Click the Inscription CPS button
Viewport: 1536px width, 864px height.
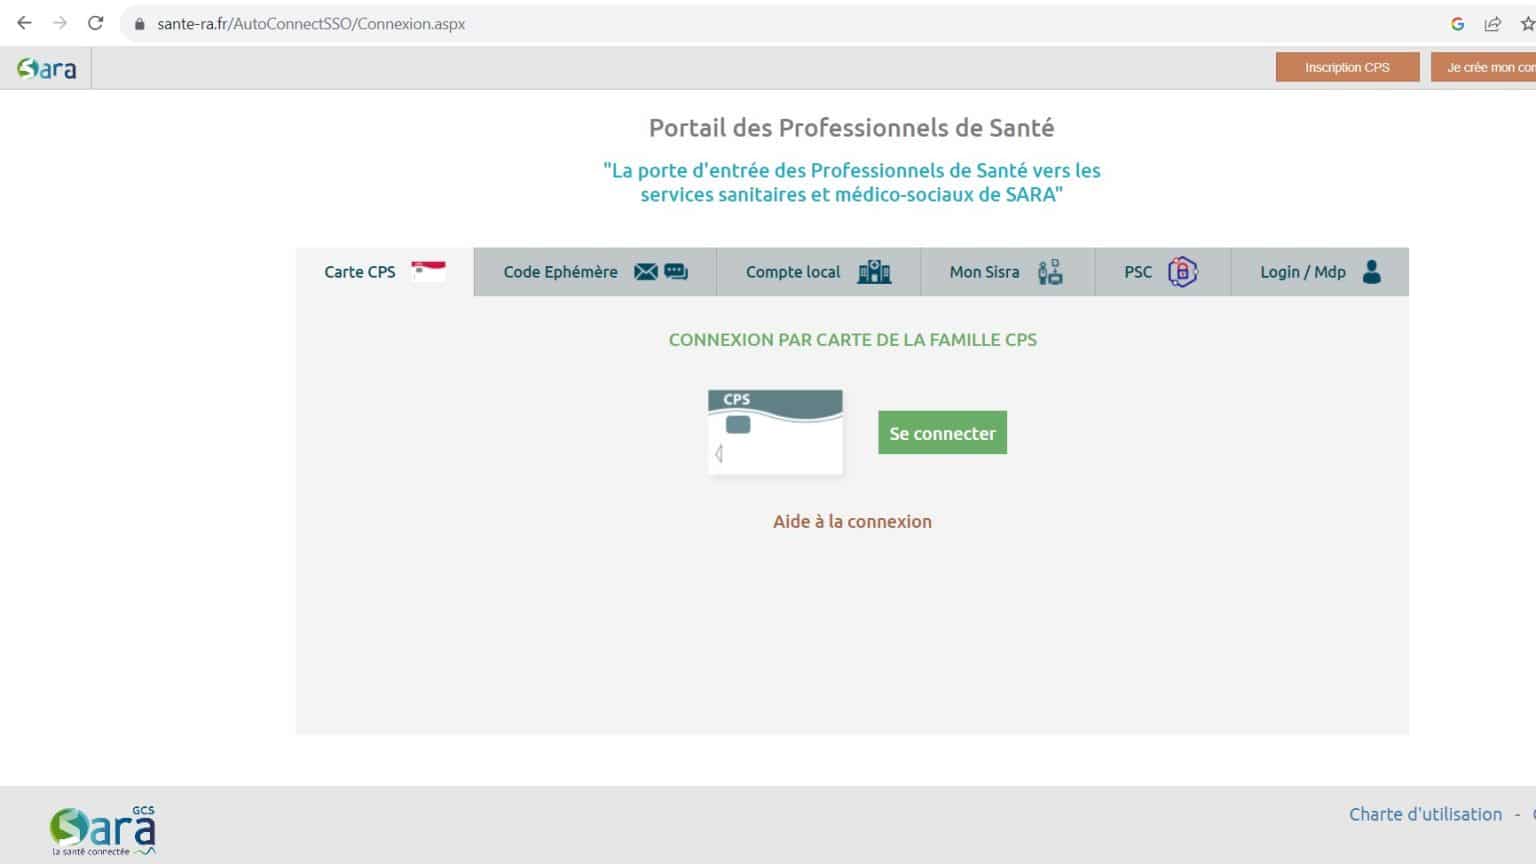1346,67
